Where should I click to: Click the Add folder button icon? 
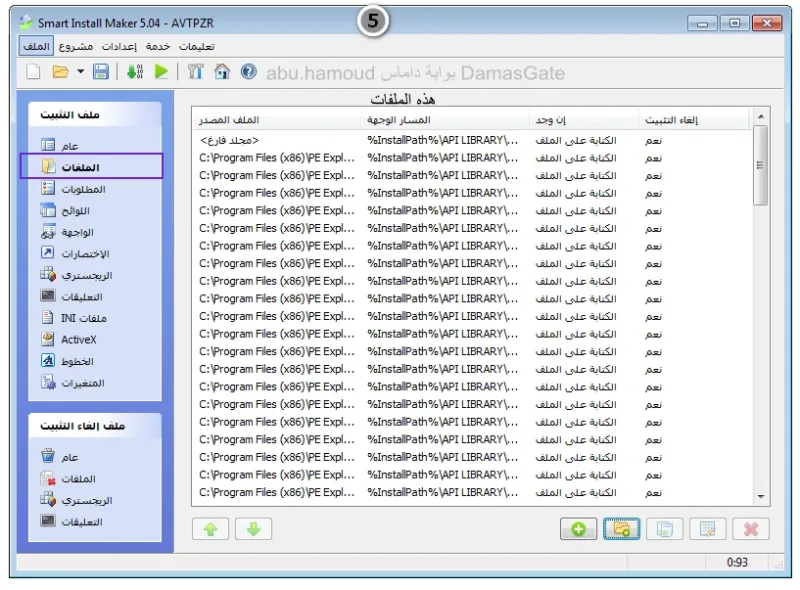coord(621,529)
